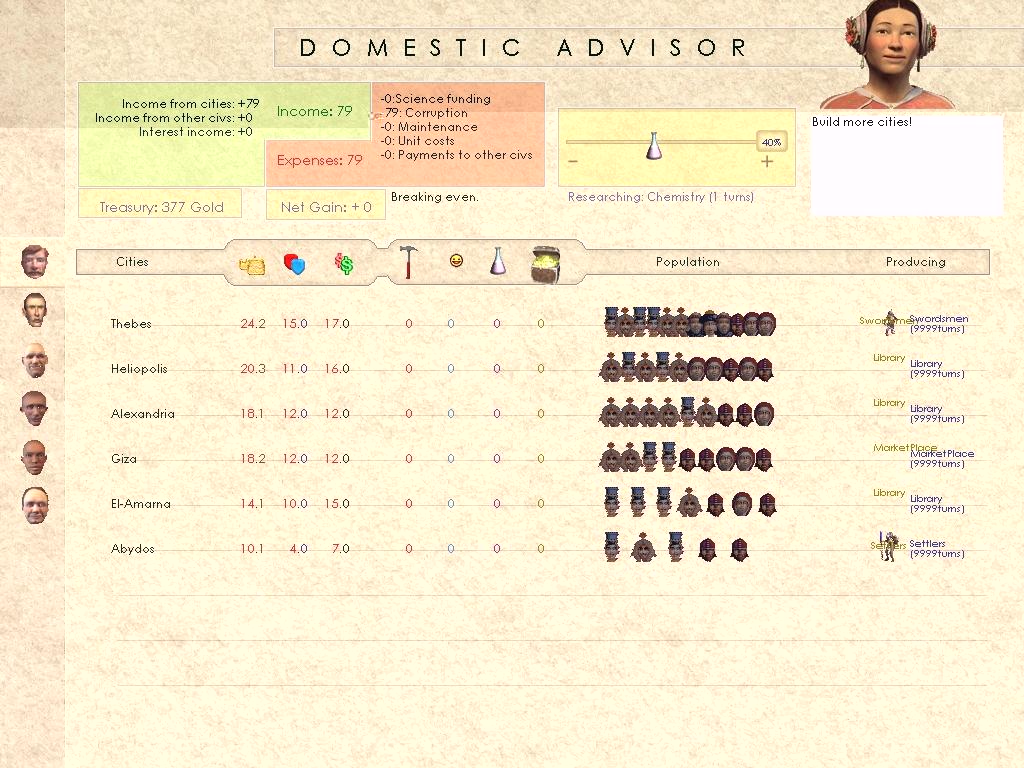Click the Population column header
Viewport: 1024px width, 768px height.
click(687, 262)
